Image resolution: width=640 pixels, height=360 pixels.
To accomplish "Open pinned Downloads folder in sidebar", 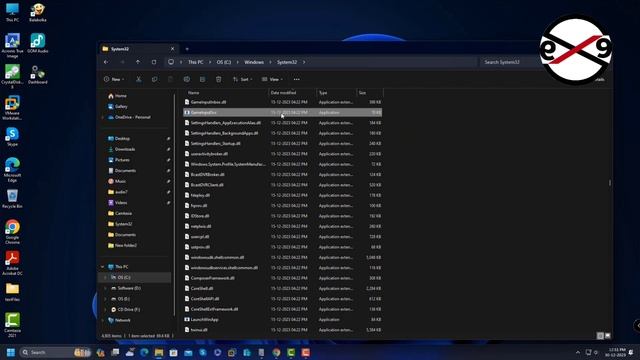I will coord(121,149).
